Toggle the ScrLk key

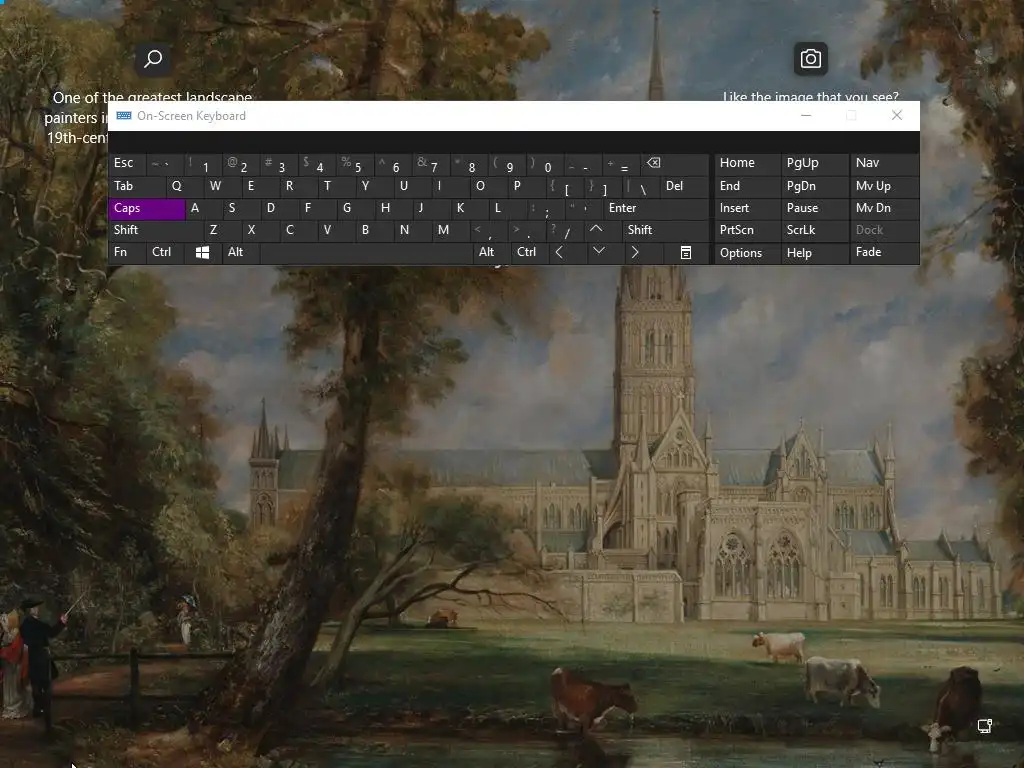[x=815, y=230]
